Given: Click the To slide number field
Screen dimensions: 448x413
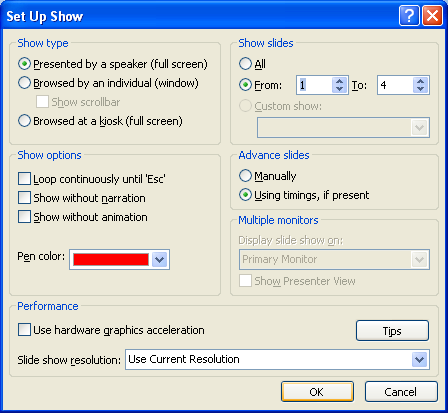Looking at the screenshot, I should 396,85.
